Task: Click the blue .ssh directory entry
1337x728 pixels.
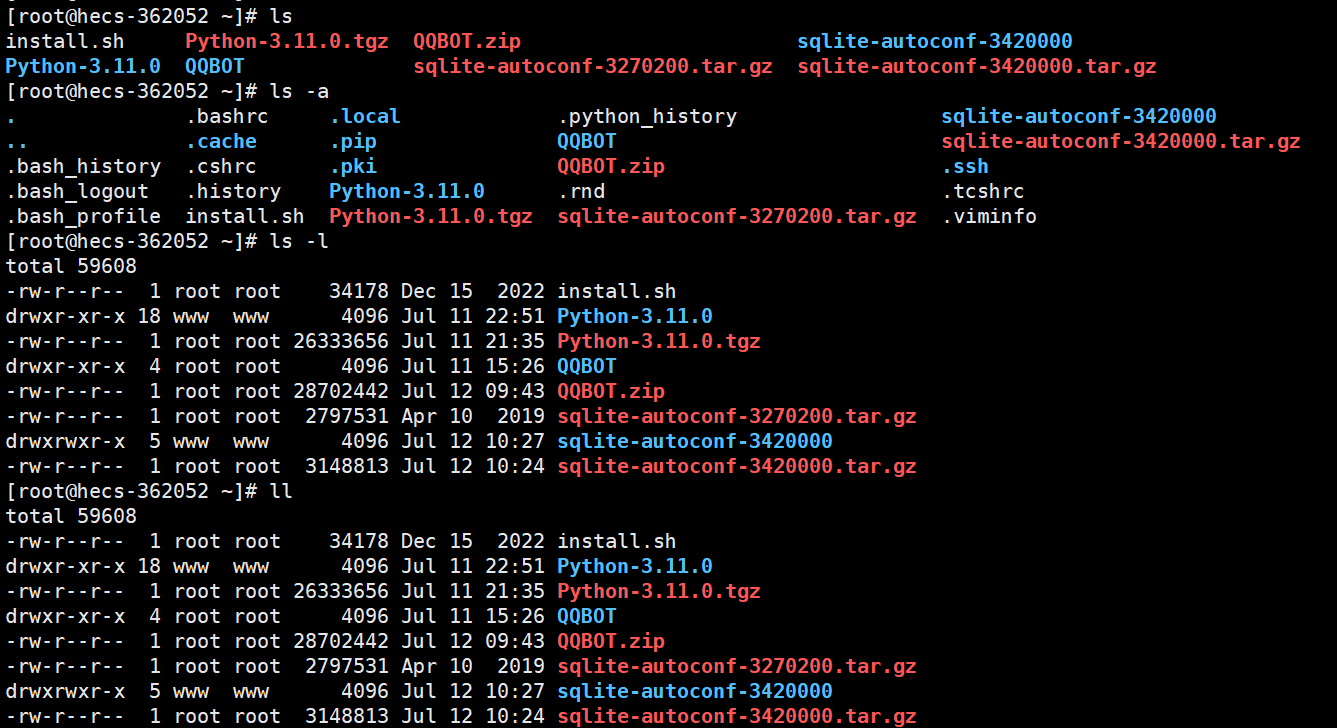Action: [965, 166]
